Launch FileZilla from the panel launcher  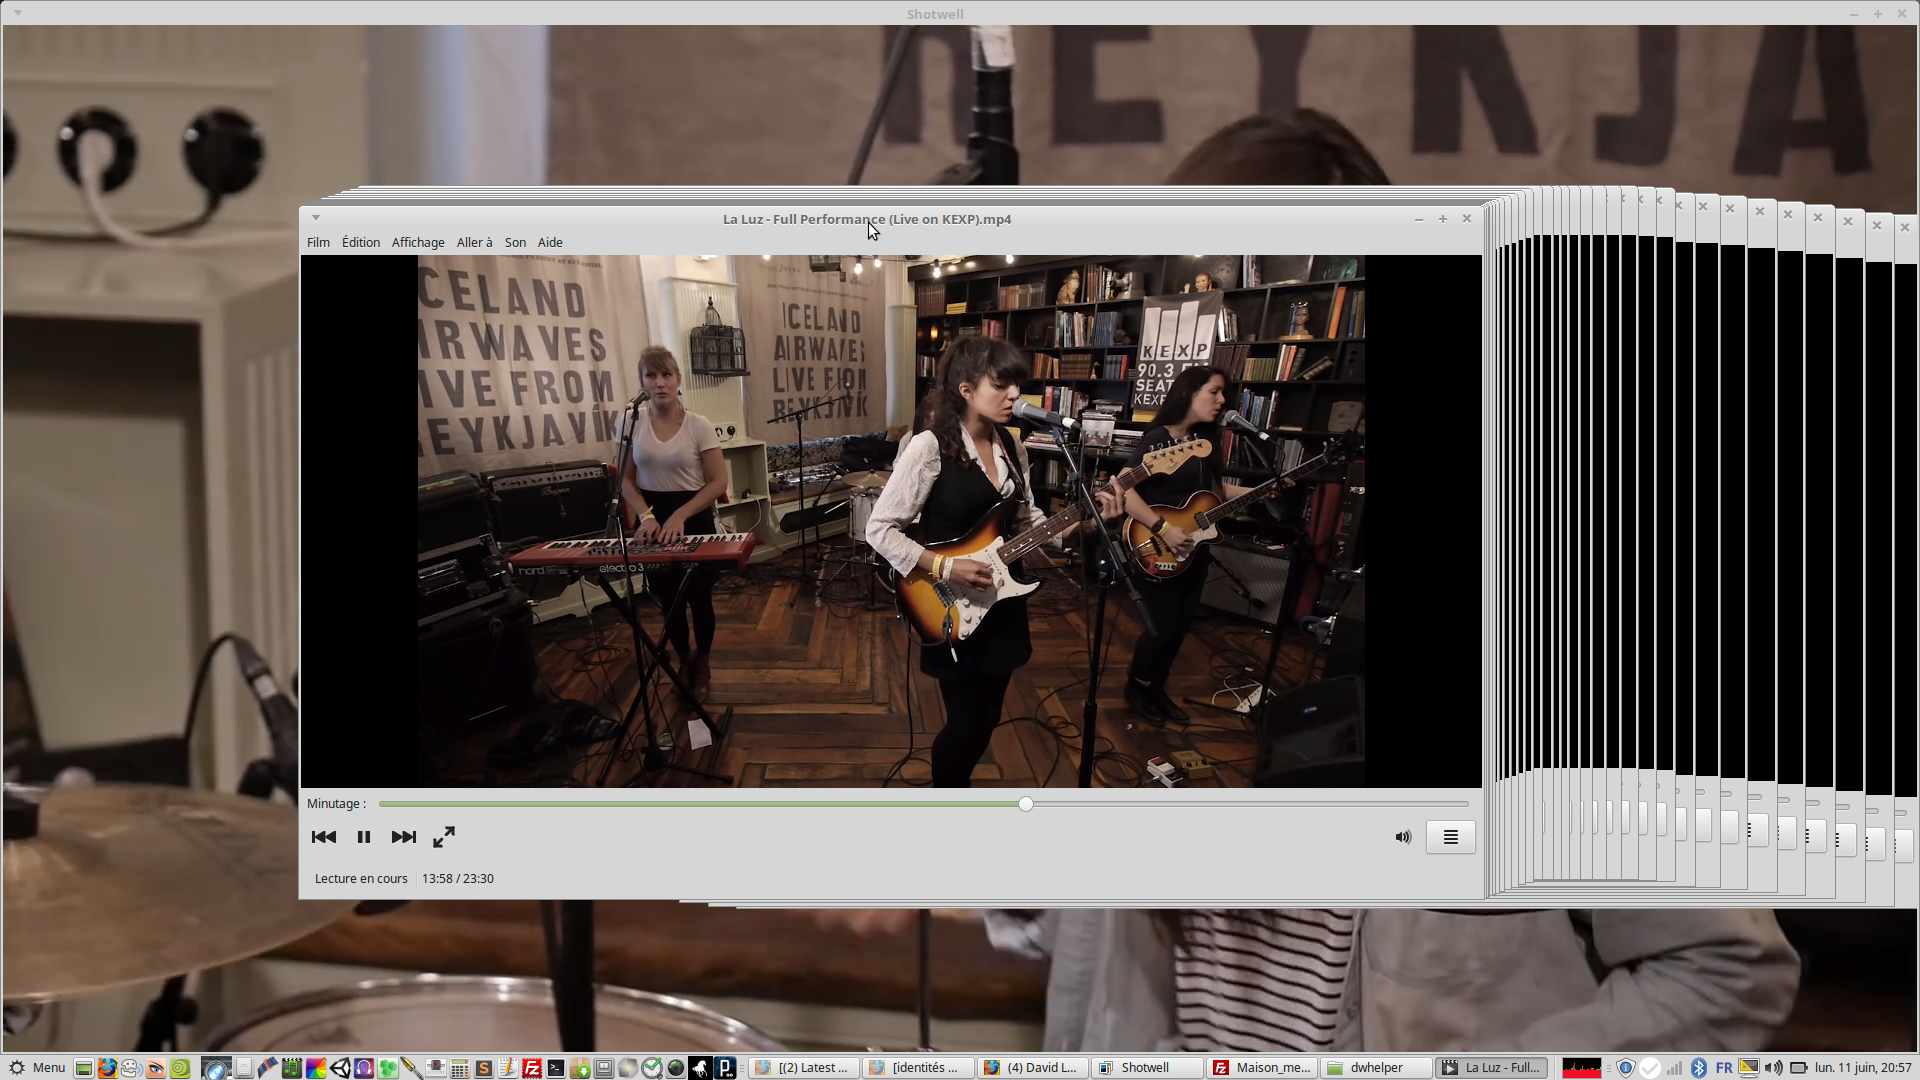(x=532, y=1068)
